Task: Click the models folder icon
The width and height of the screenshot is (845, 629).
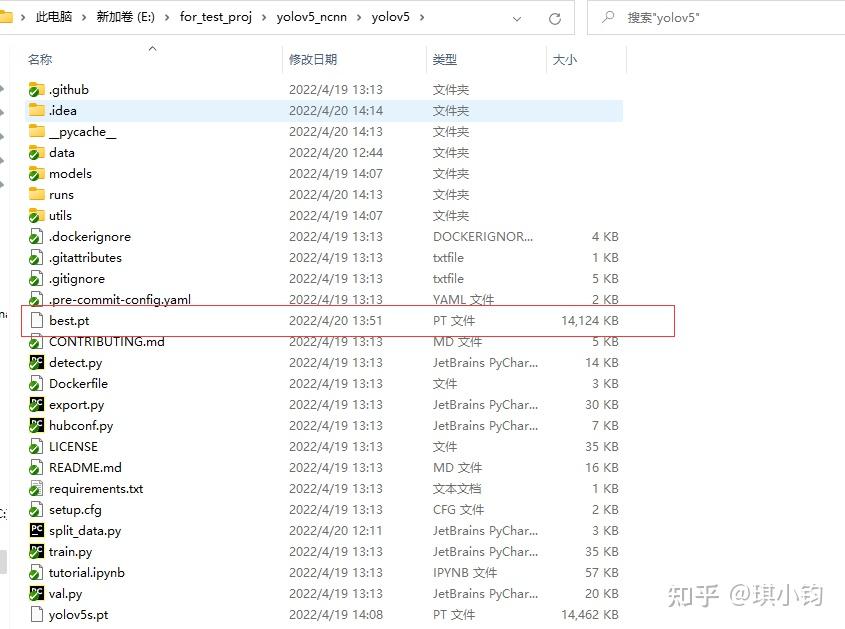Action: tap(37, 174)
